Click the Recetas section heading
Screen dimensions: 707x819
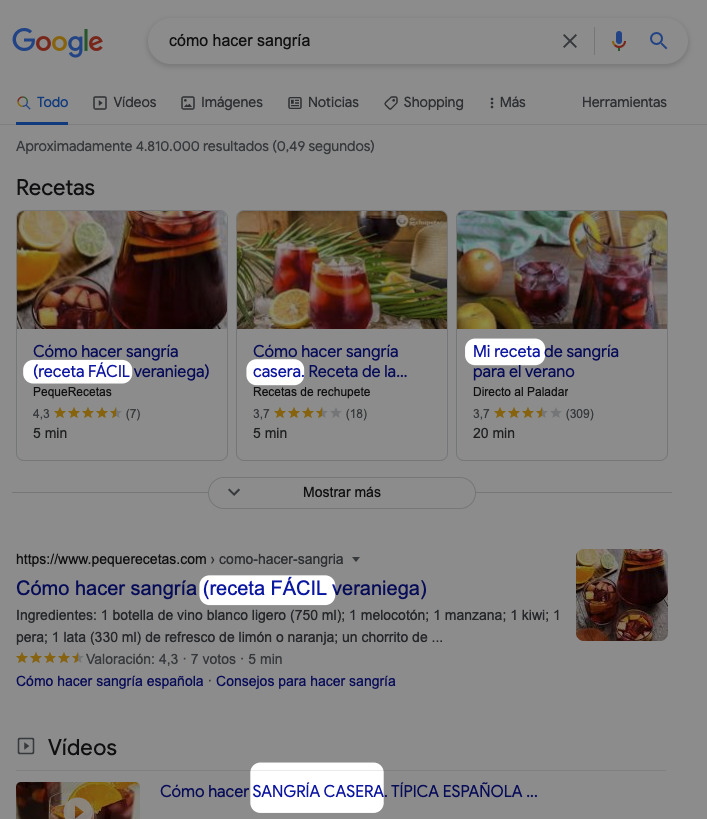click(x=55, y=188)
